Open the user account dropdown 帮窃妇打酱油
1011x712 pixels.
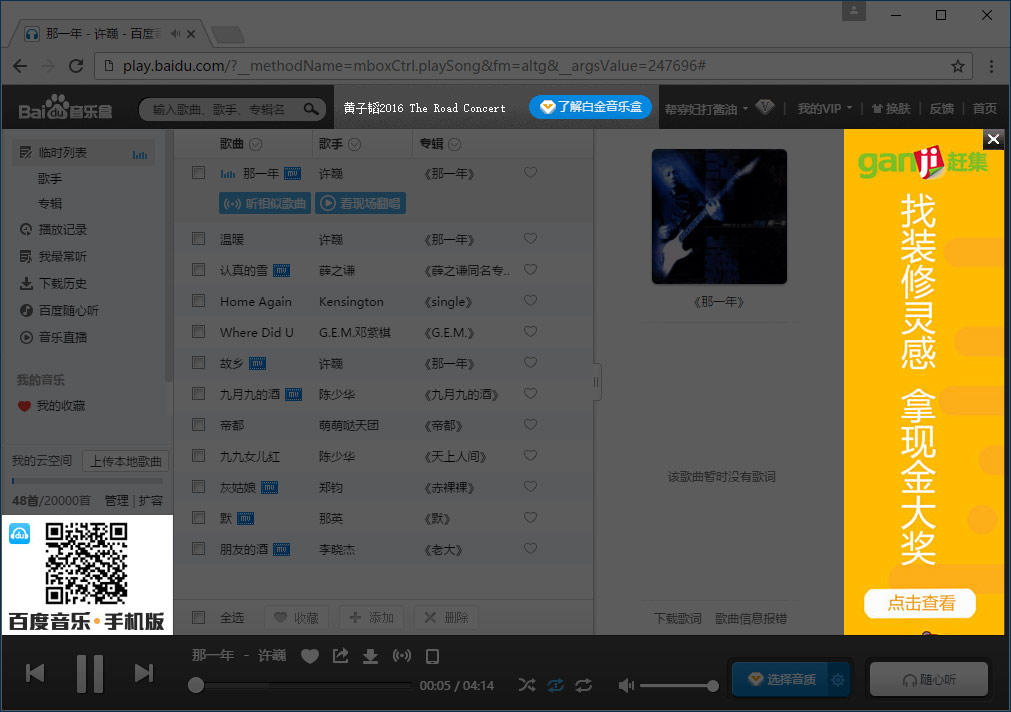(x=706, y=109)
